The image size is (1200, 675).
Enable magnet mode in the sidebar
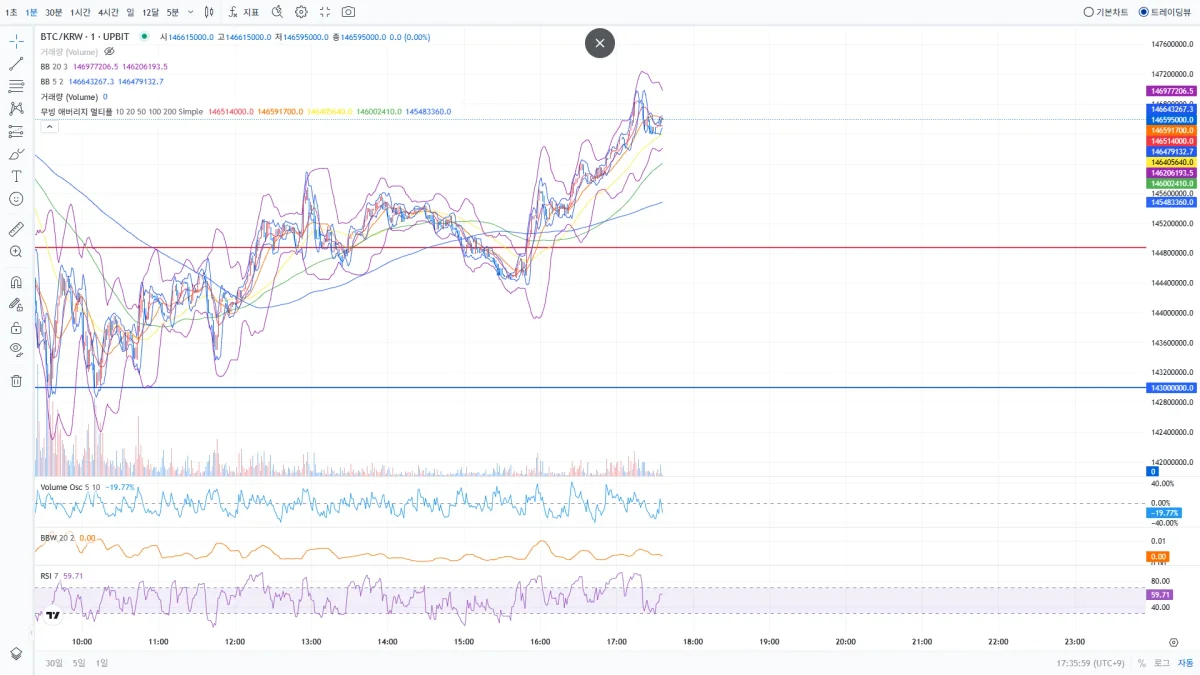16,282
